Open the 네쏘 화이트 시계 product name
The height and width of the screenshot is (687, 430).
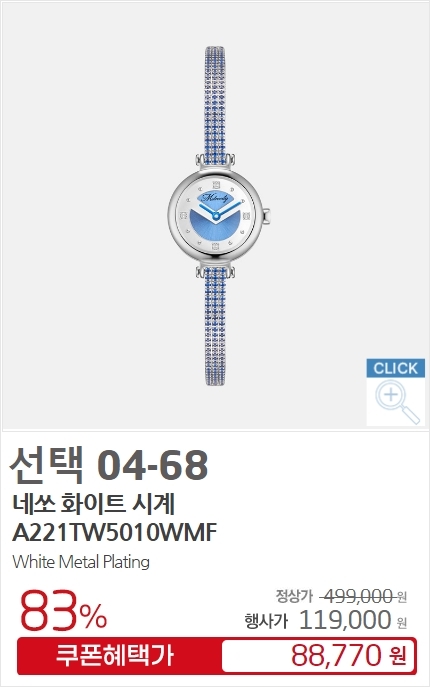[94, 504]
